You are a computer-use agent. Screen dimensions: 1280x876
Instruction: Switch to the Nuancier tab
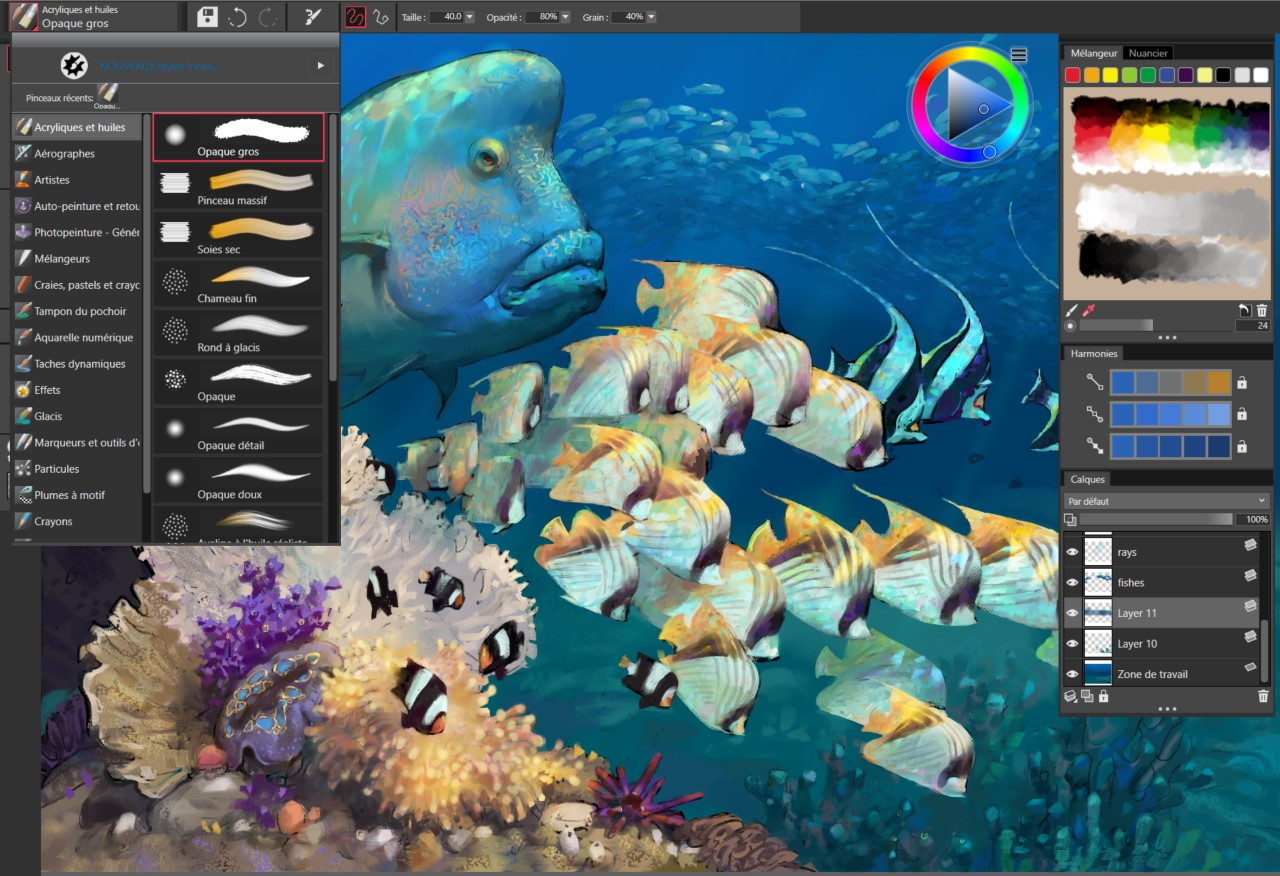click(1148, 53)
